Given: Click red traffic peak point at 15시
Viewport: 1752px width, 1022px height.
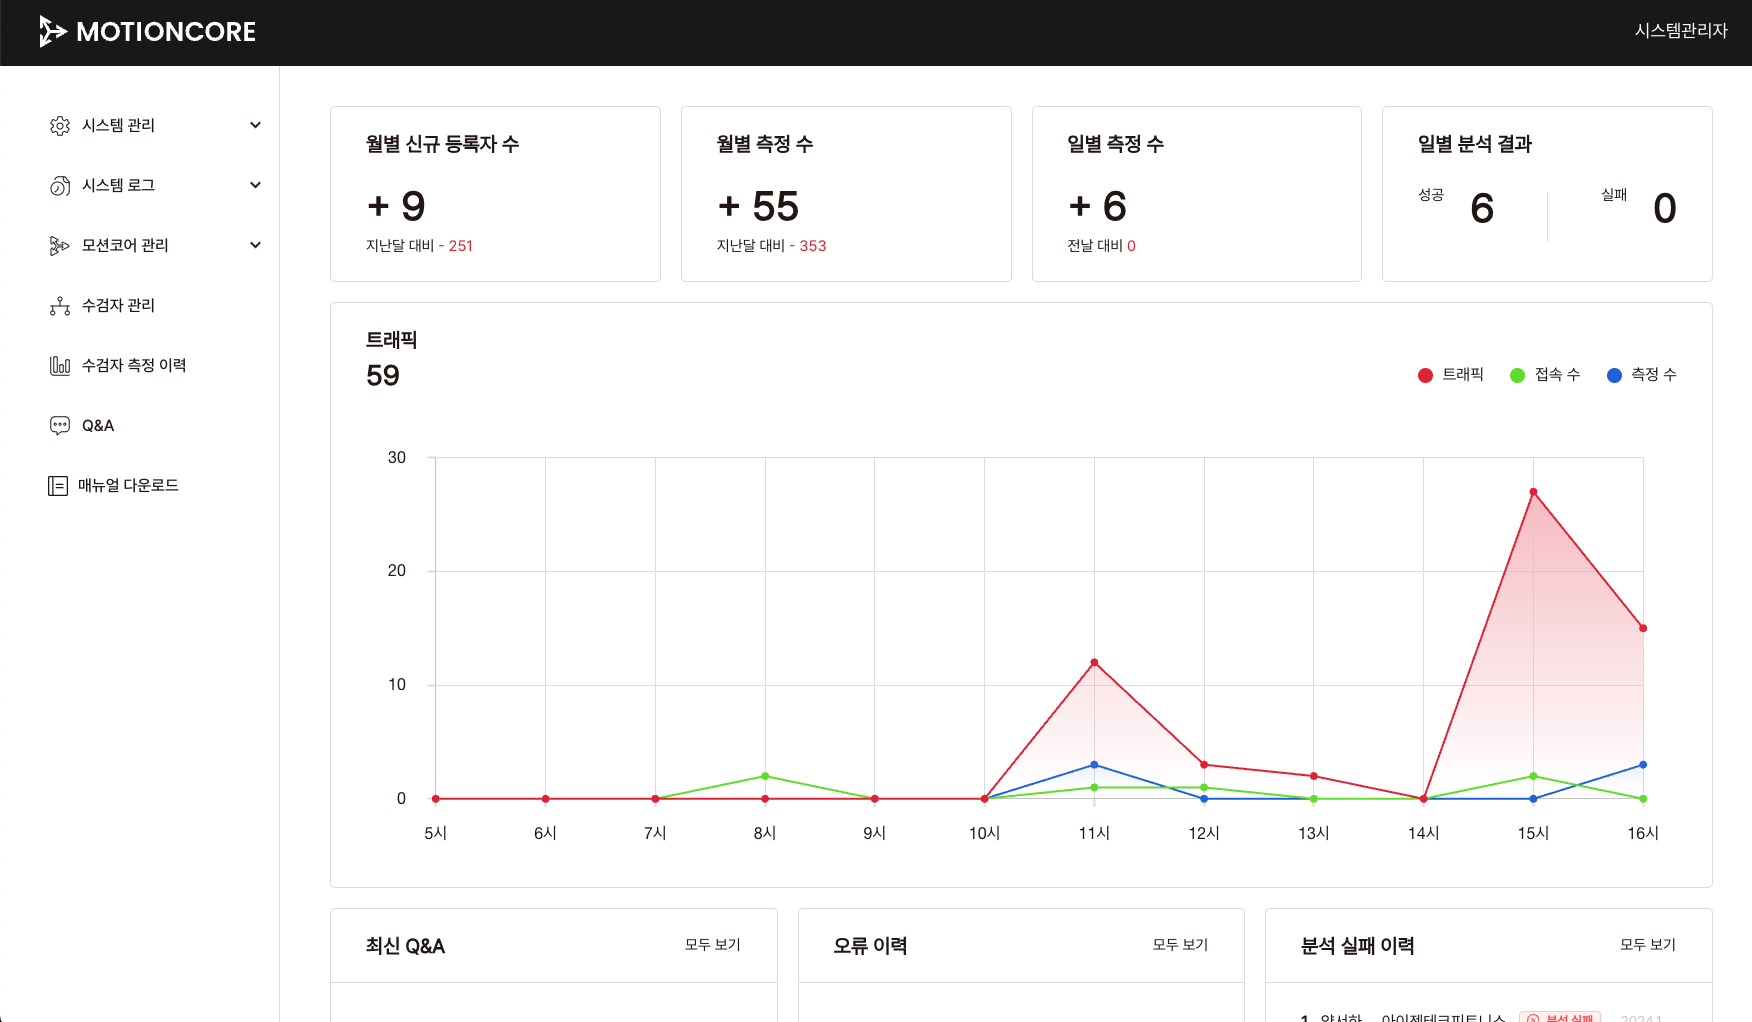Looking at the screenshot, I should click(1533, 492).
